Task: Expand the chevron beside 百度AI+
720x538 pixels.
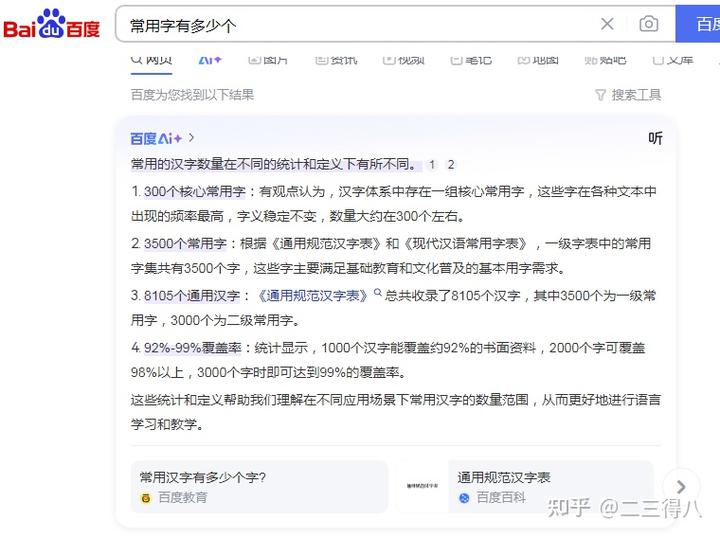Action: coord(191,138)
